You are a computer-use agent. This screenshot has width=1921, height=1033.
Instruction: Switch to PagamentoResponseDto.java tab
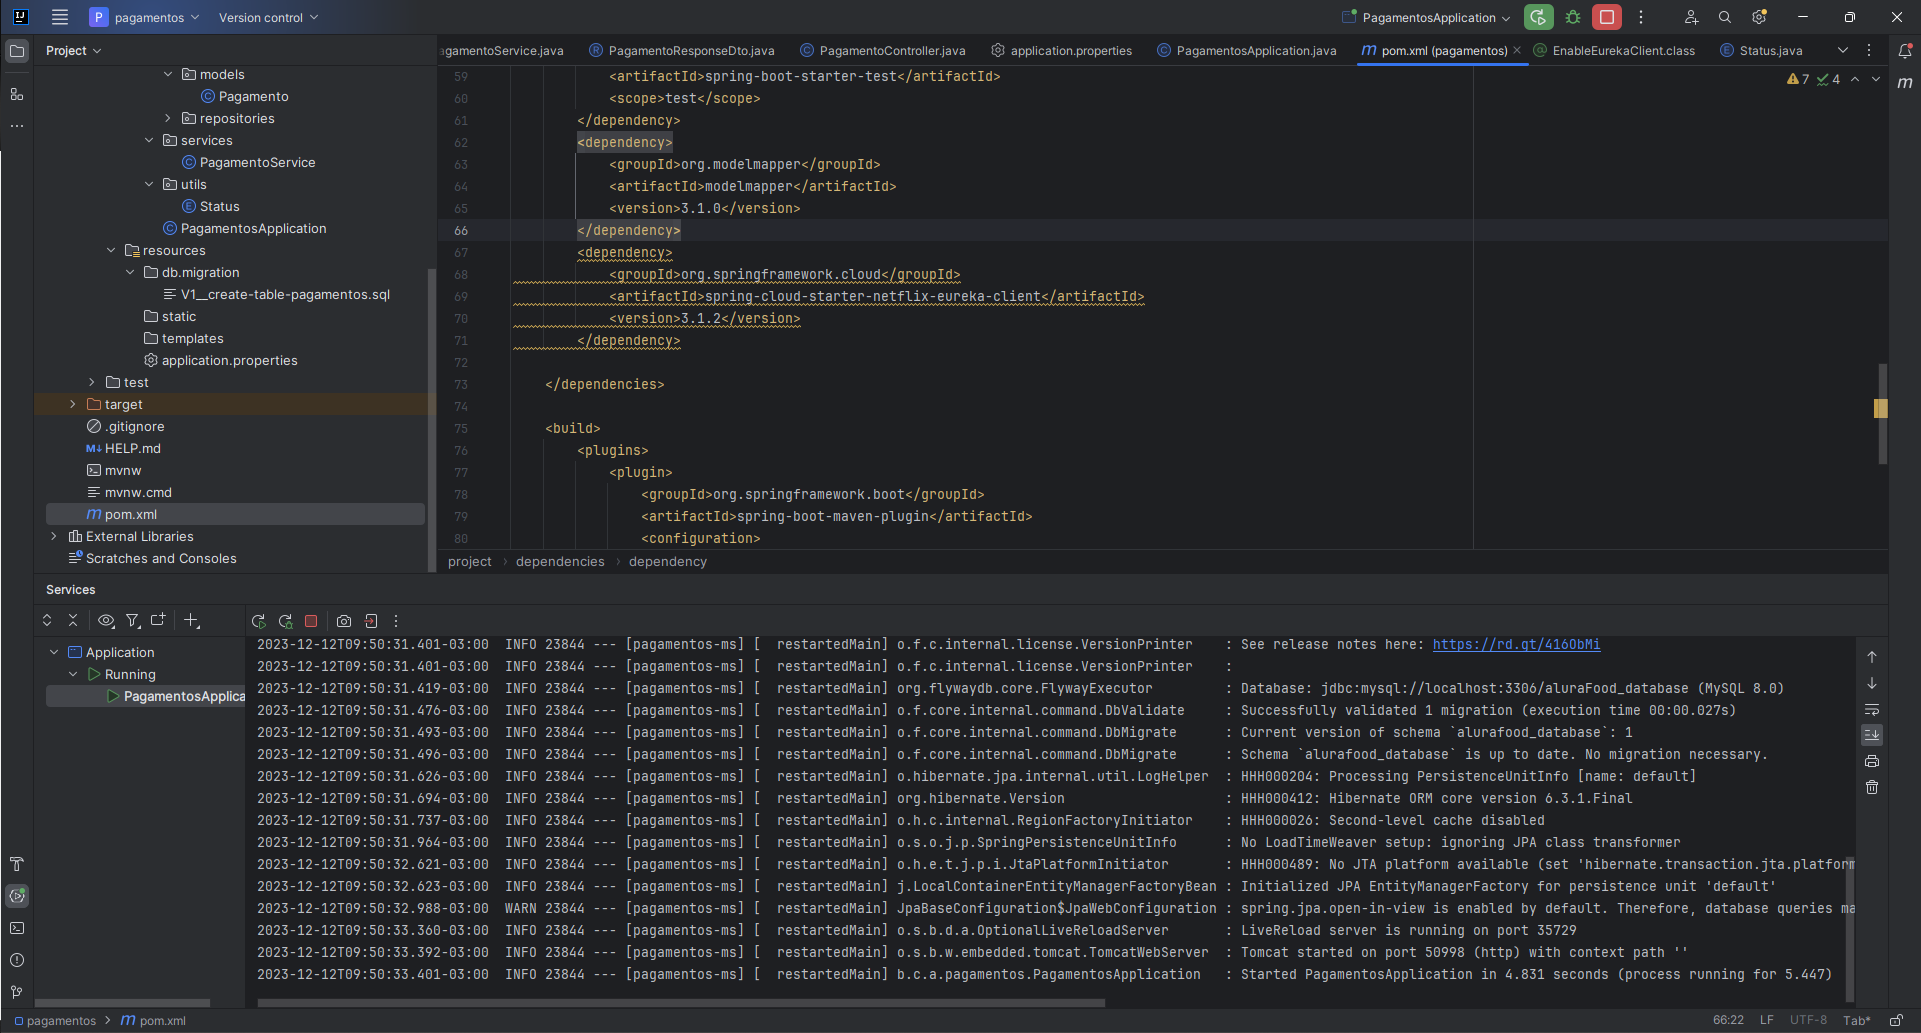[682, 50]
